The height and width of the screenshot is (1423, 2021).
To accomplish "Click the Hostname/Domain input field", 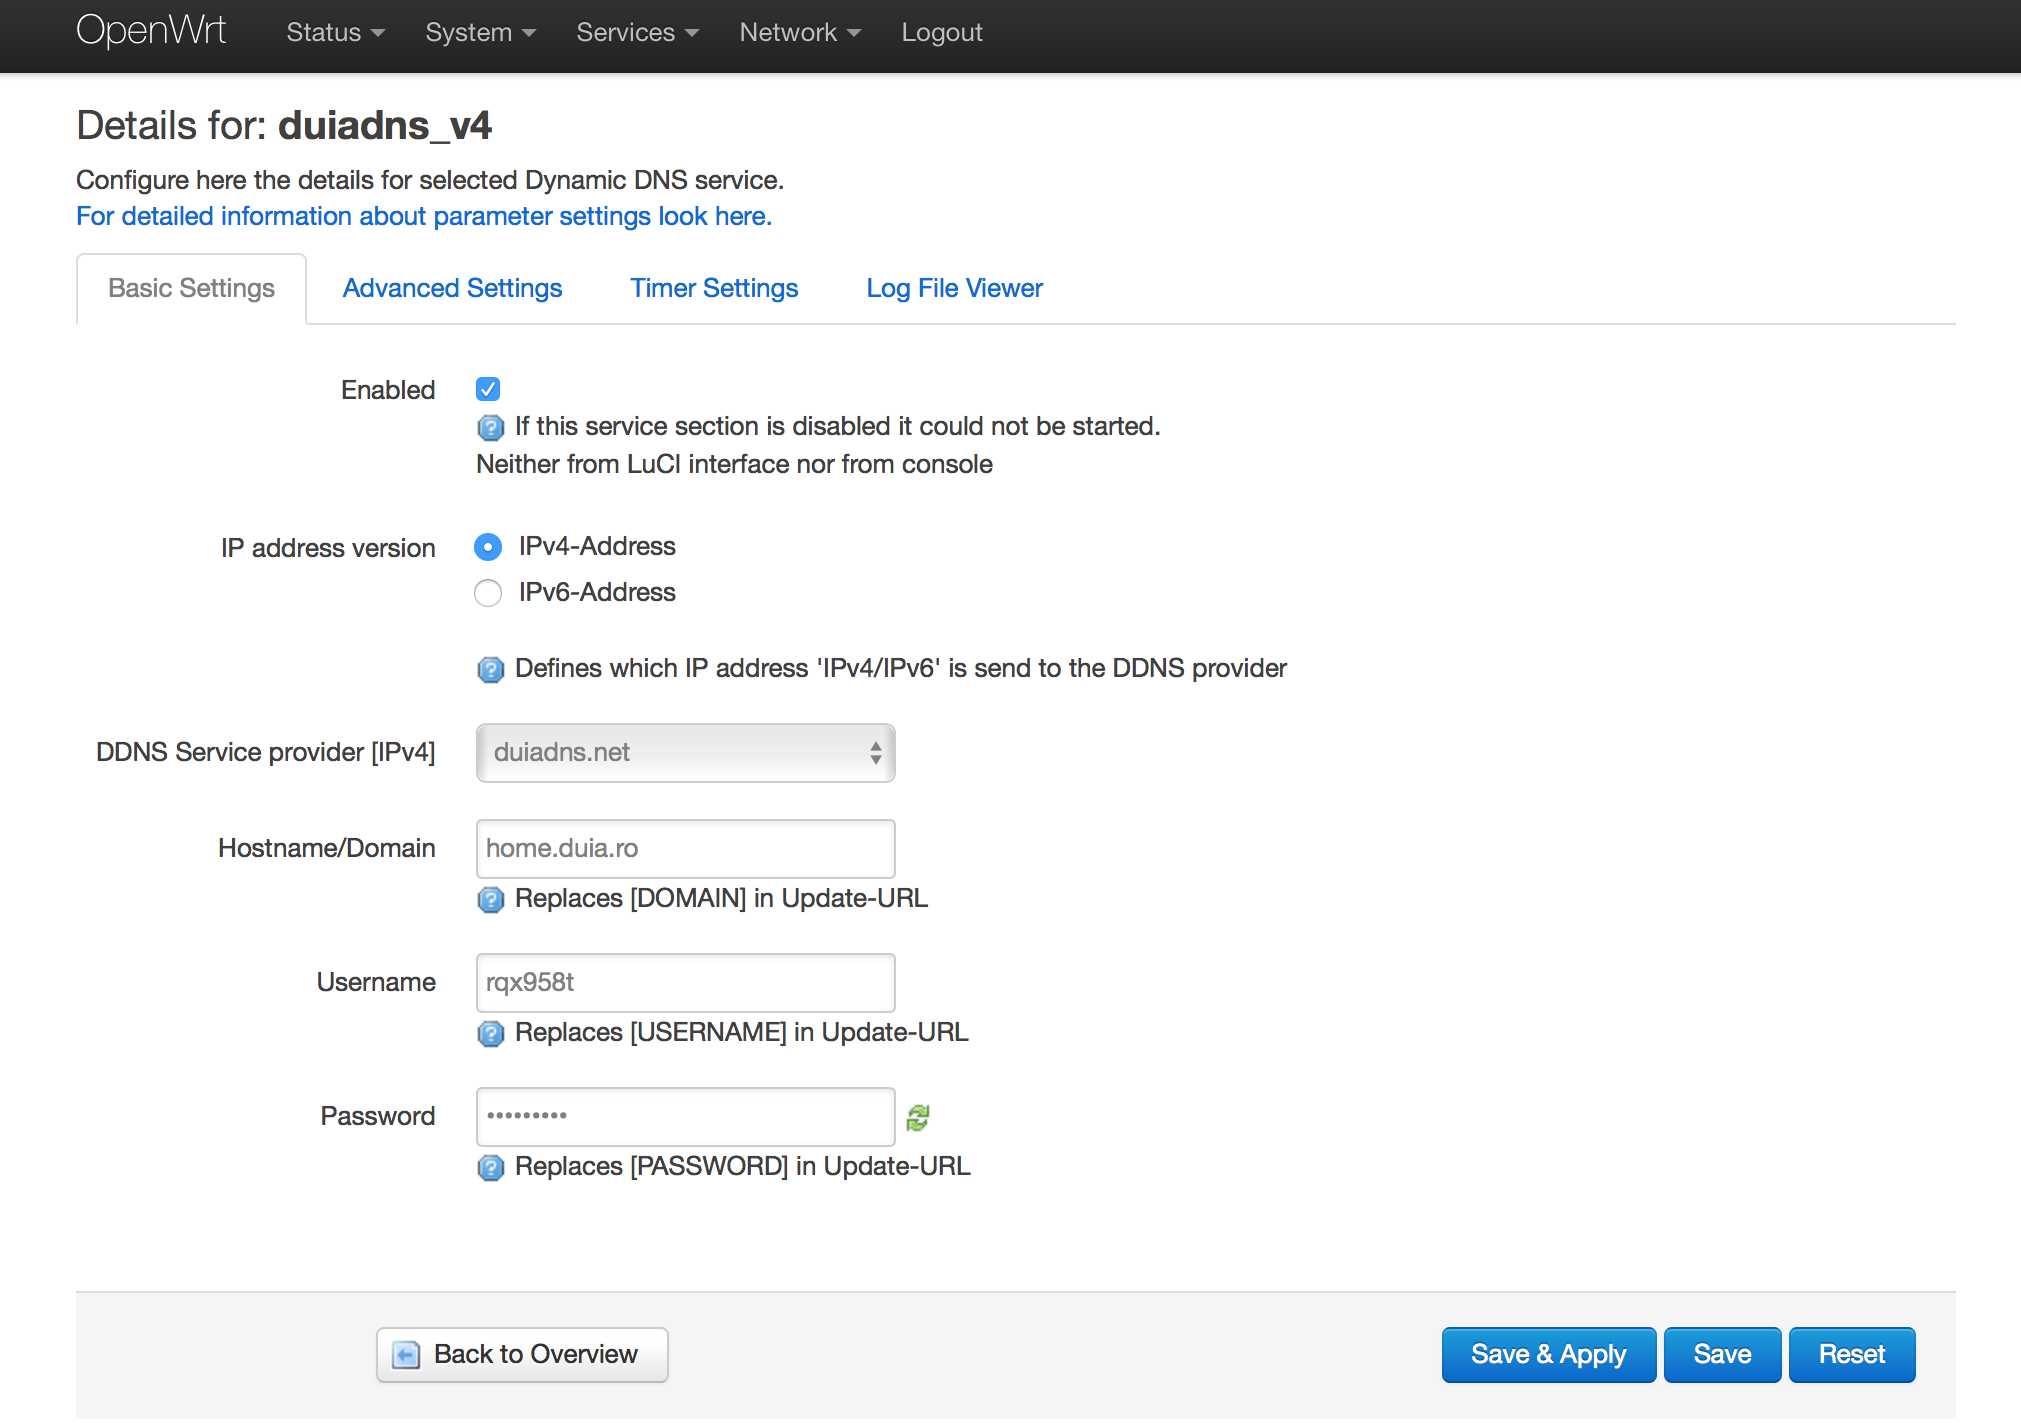I will point(686,849).
